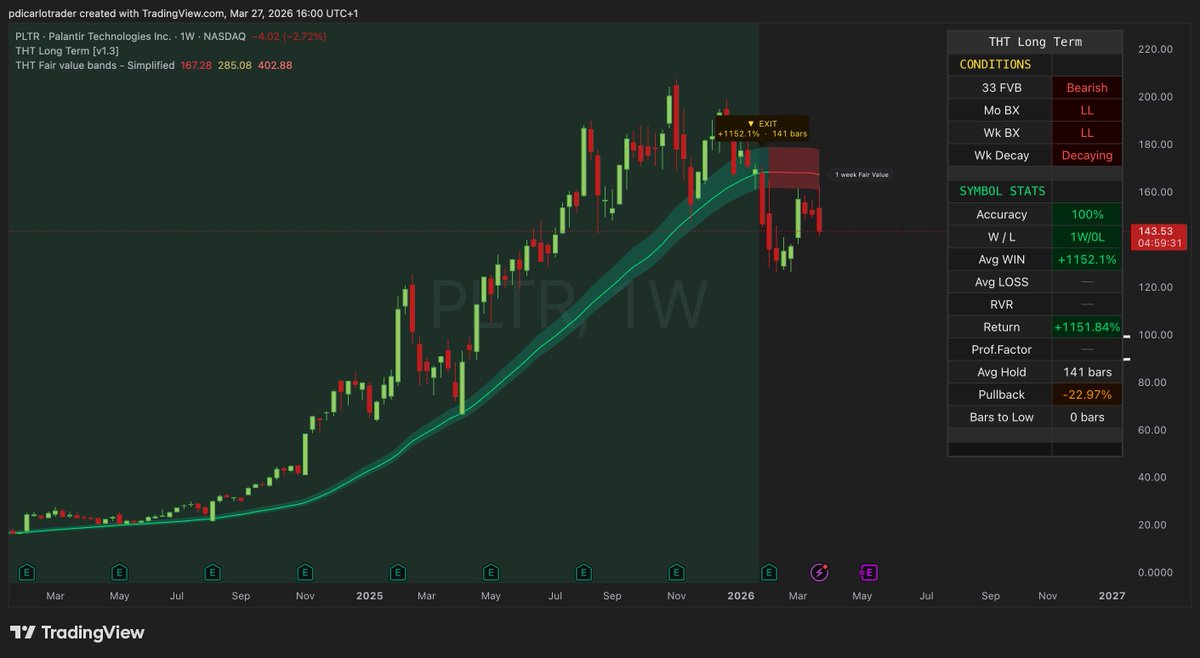
Task: Select the '1 week Fair Value' label
Action: 861,175
